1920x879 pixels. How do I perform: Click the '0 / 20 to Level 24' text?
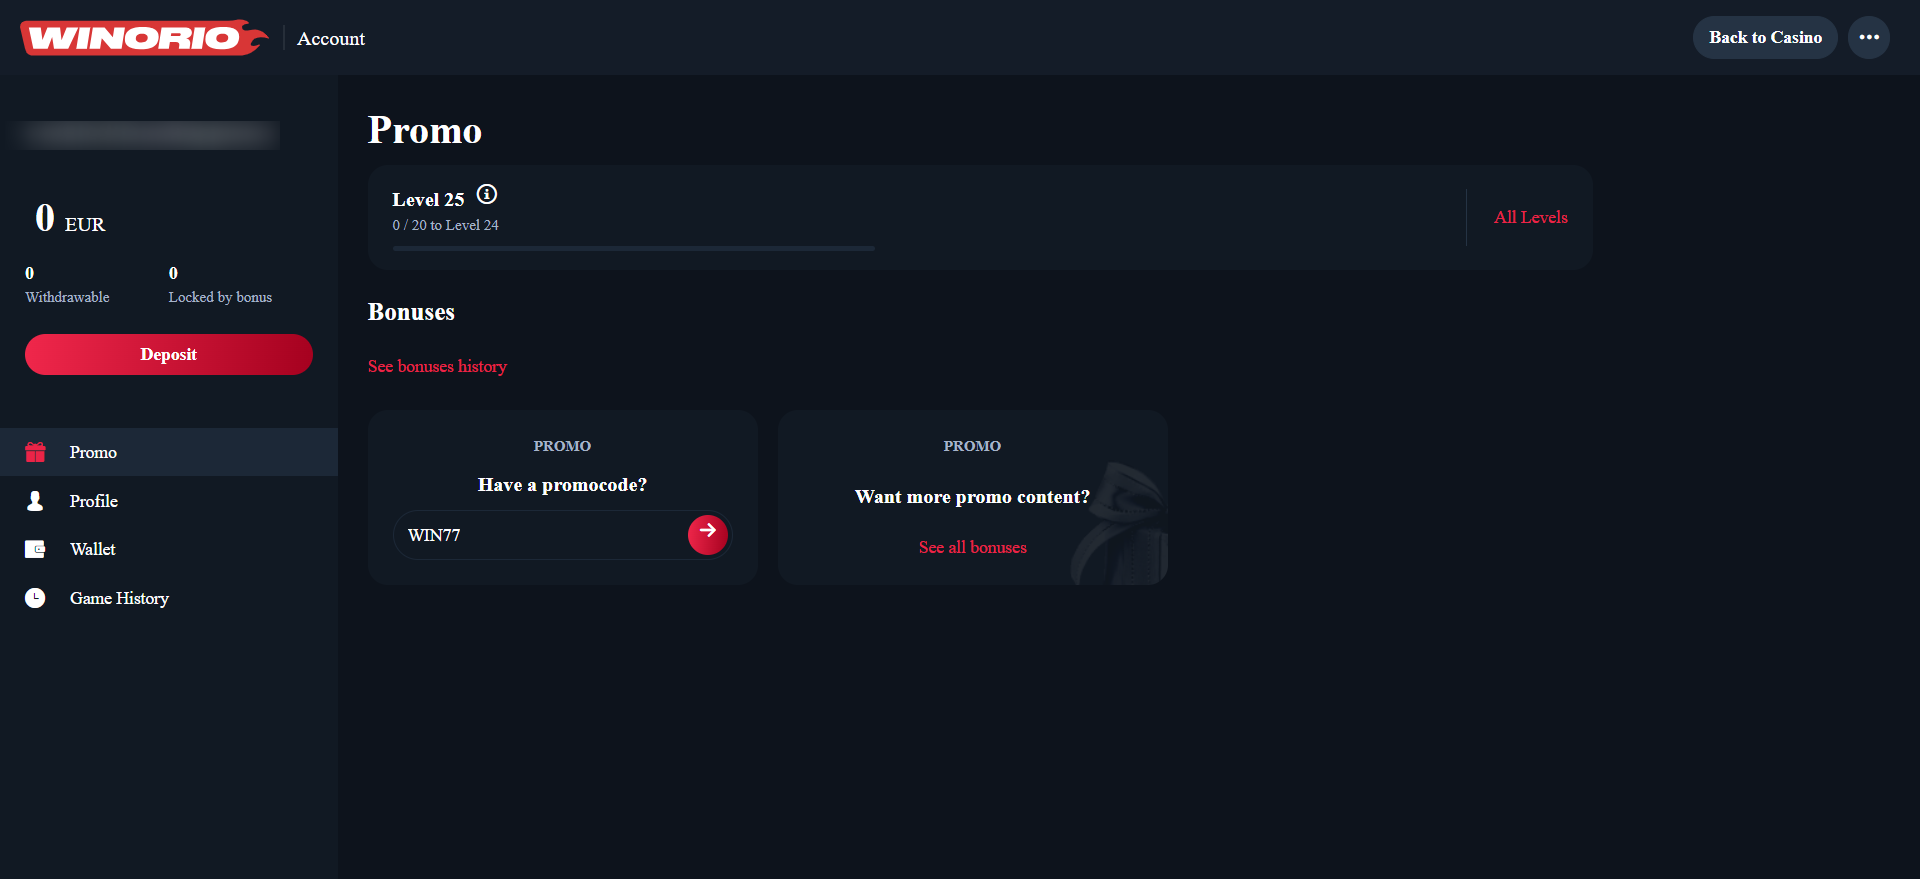click(445, 225)
